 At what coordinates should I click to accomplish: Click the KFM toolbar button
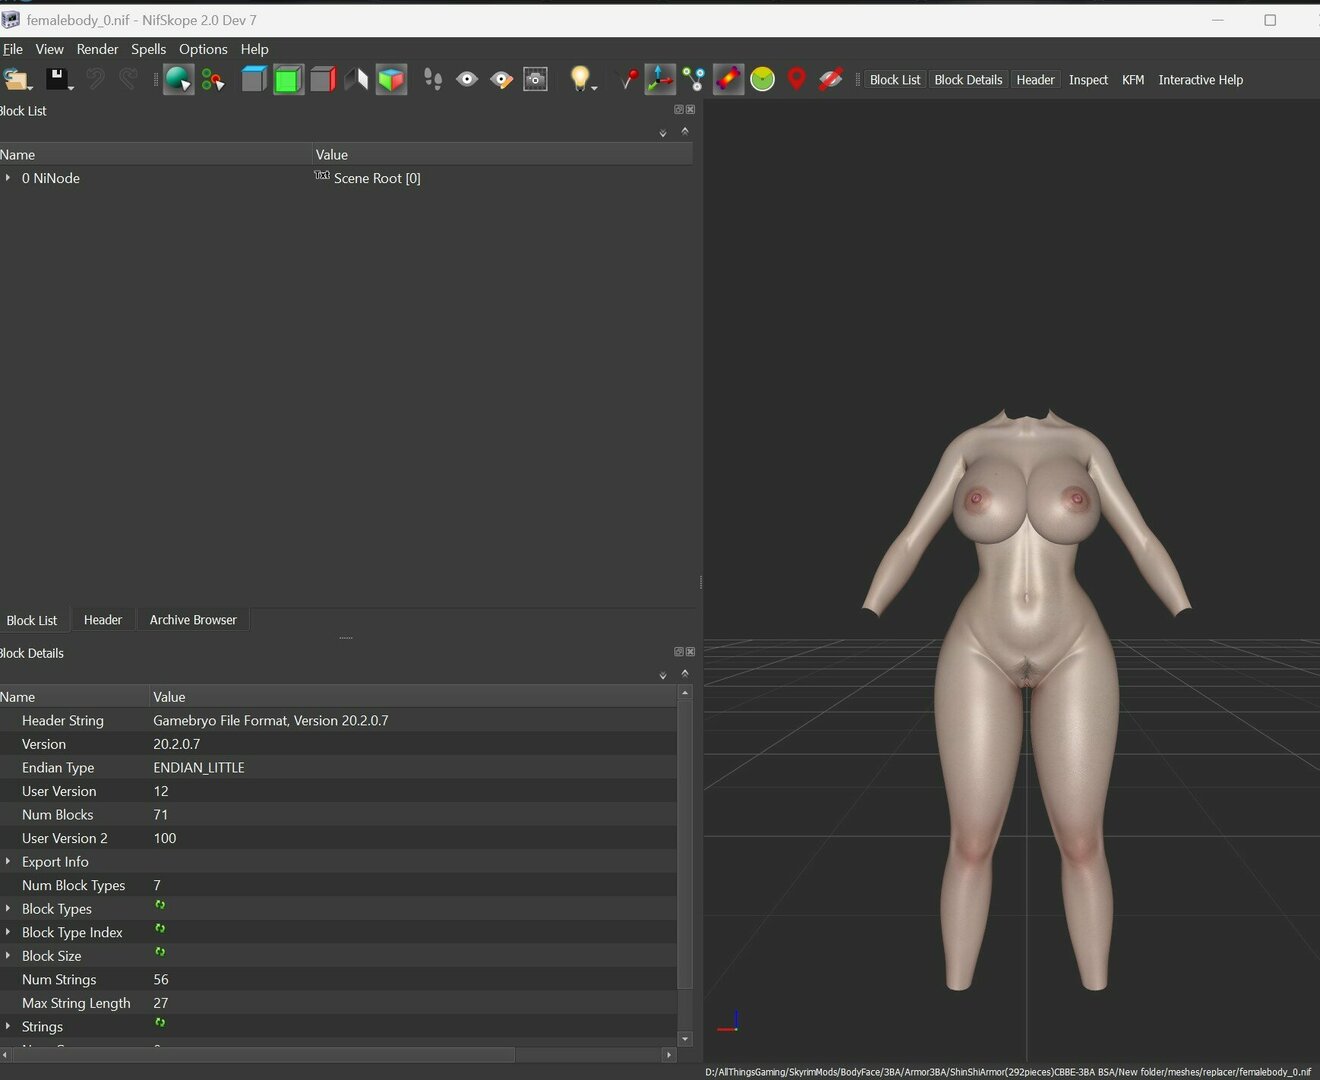tap(1133, 80)
